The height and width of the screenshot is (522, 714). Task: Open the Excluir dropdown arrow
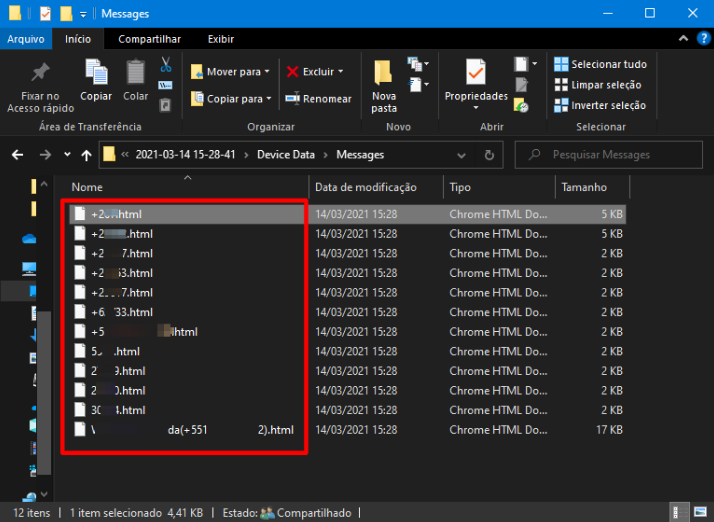point(340,72)
